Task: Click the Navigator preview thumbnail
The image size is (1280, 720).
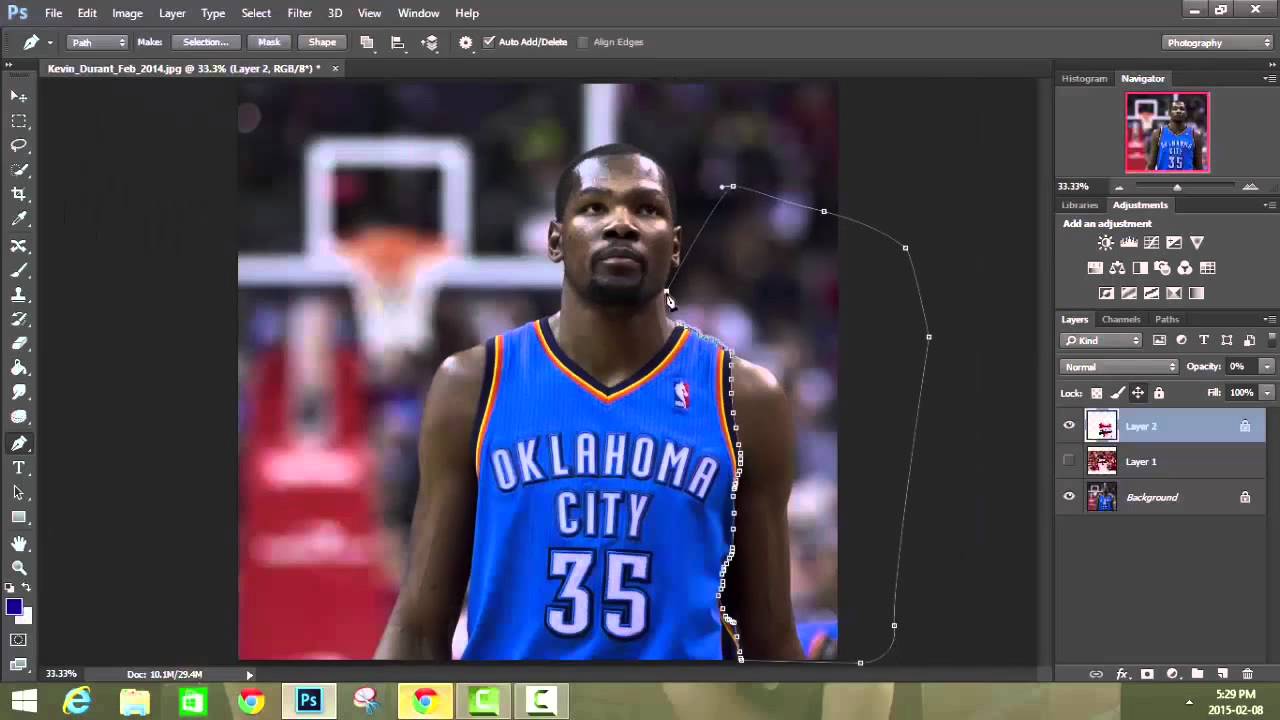Action: pyautogui.click(x=1167, y=132)
